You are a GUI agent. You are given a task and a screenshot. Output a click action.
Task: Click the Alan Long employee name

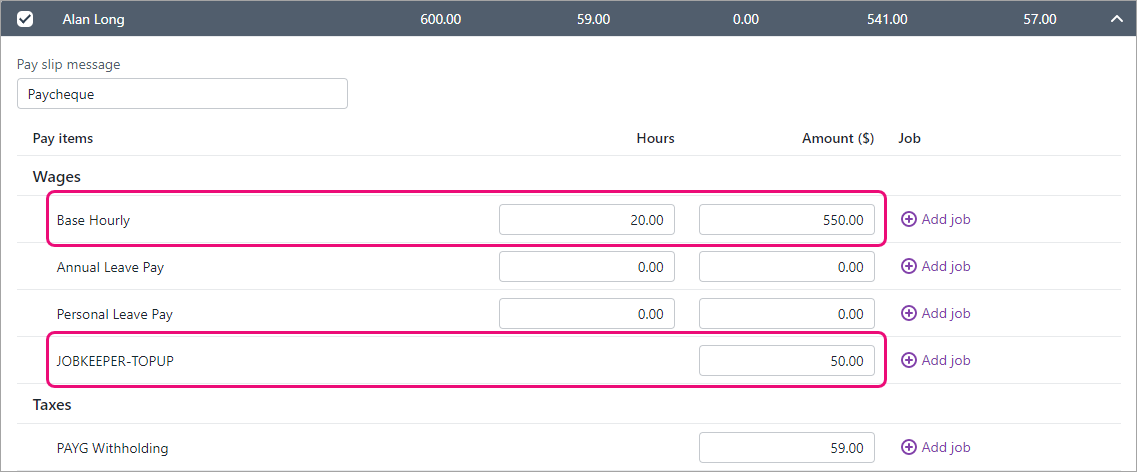point(93,19)
